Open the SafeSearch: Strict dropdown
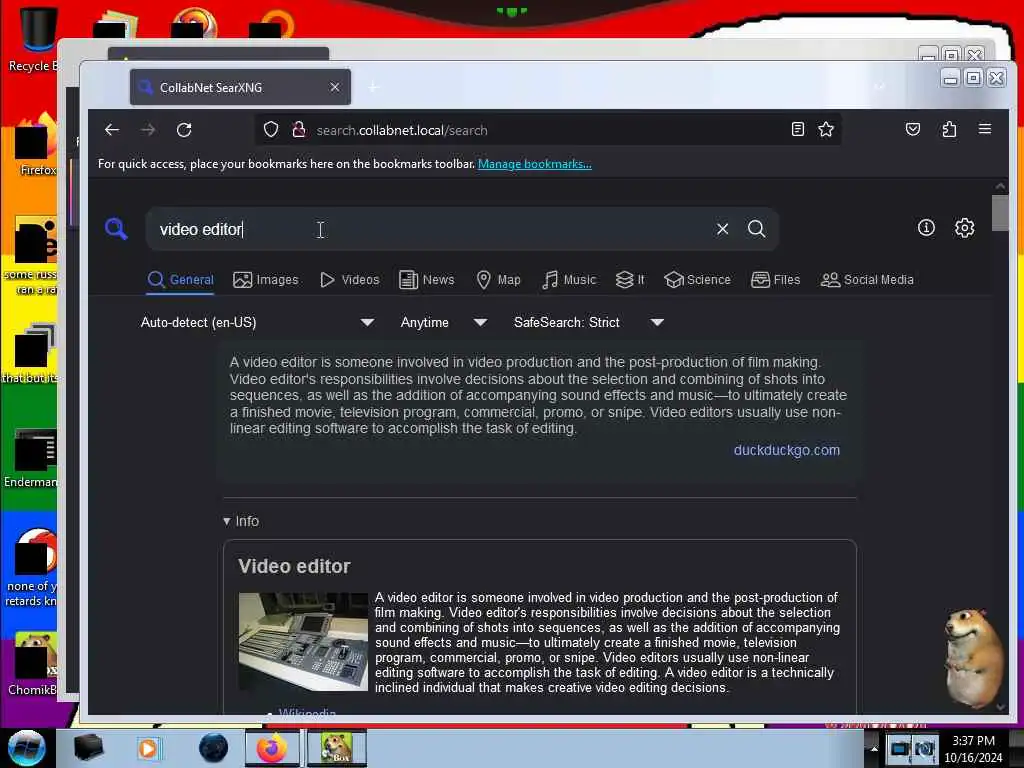Screen dimensions: 1024x768 [588, 322]
